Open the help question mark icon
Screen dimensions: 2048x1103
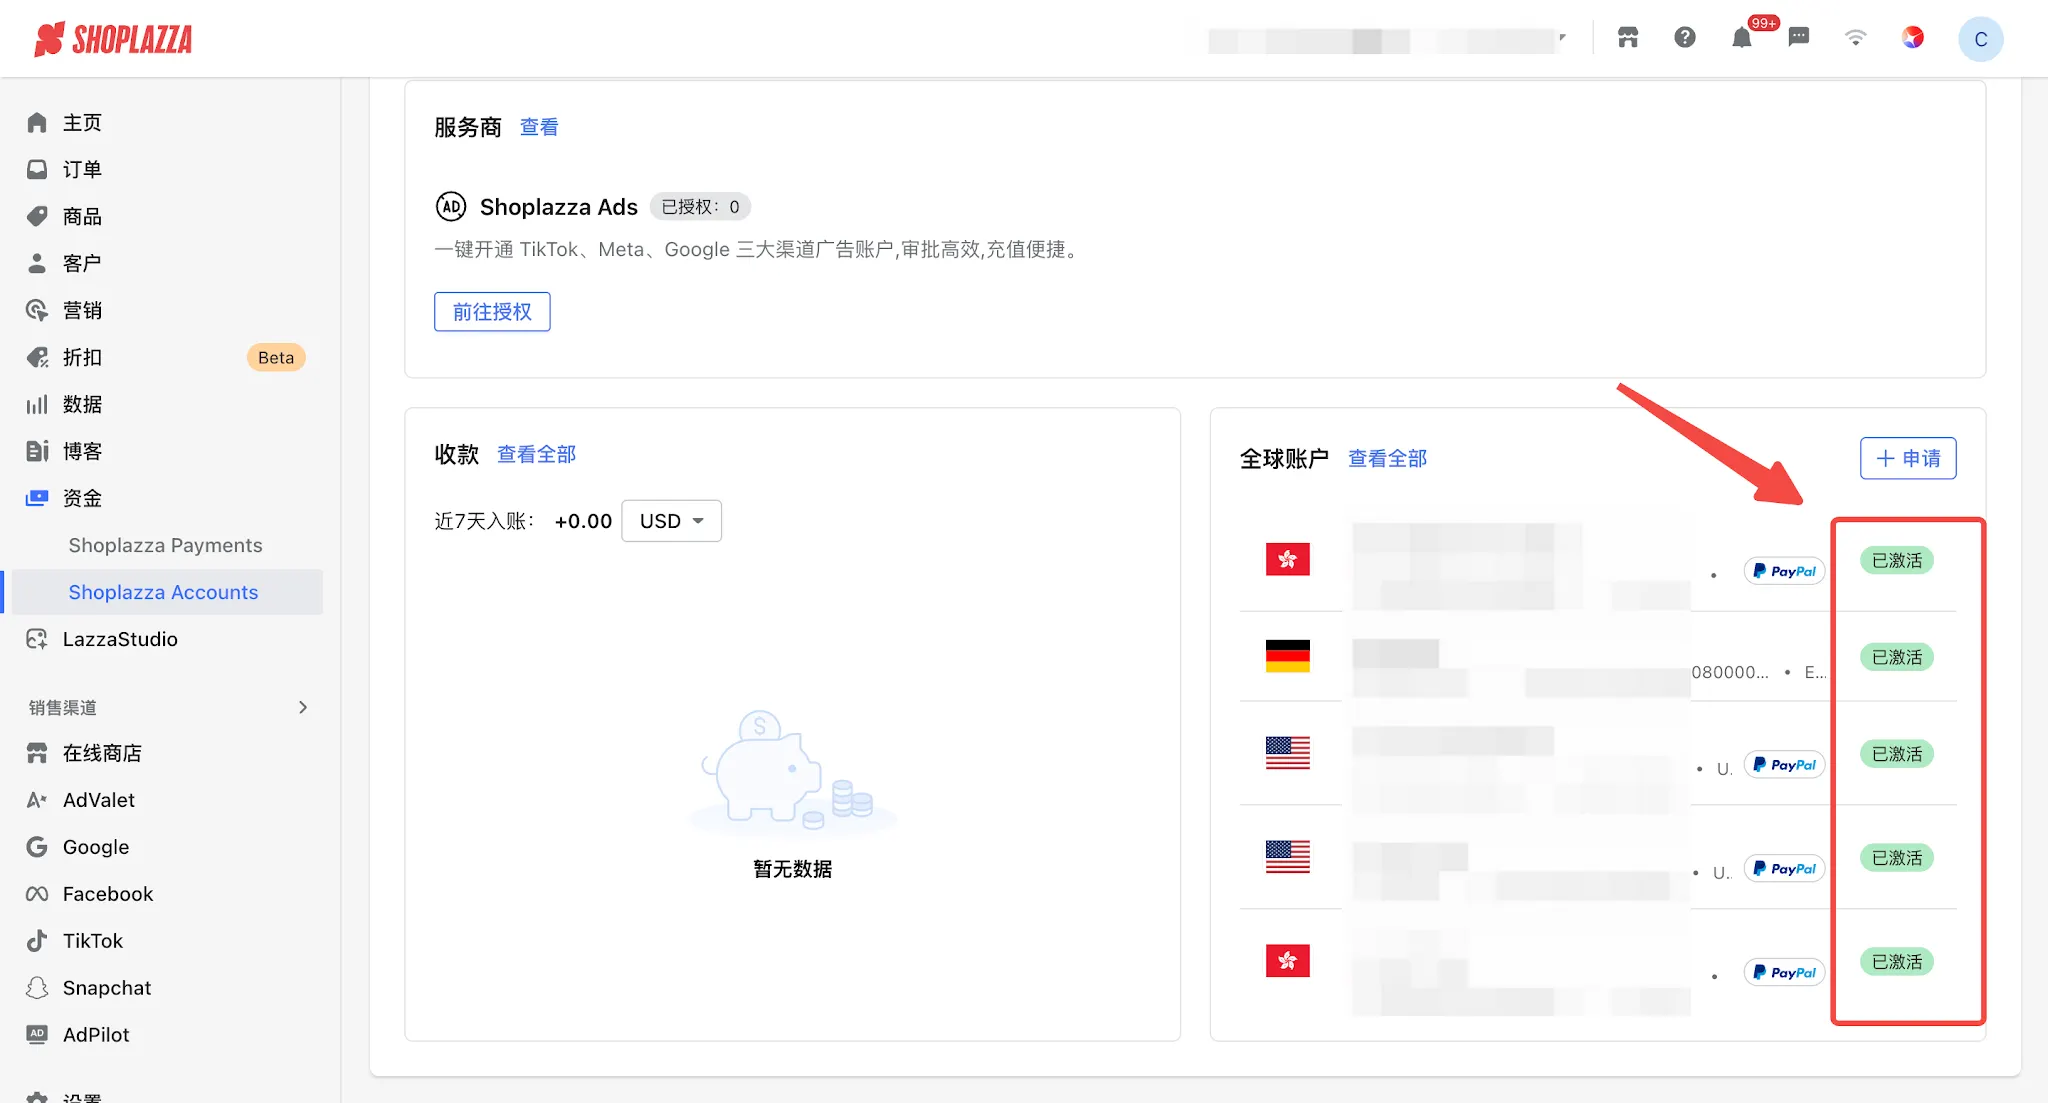[1685, 38]
